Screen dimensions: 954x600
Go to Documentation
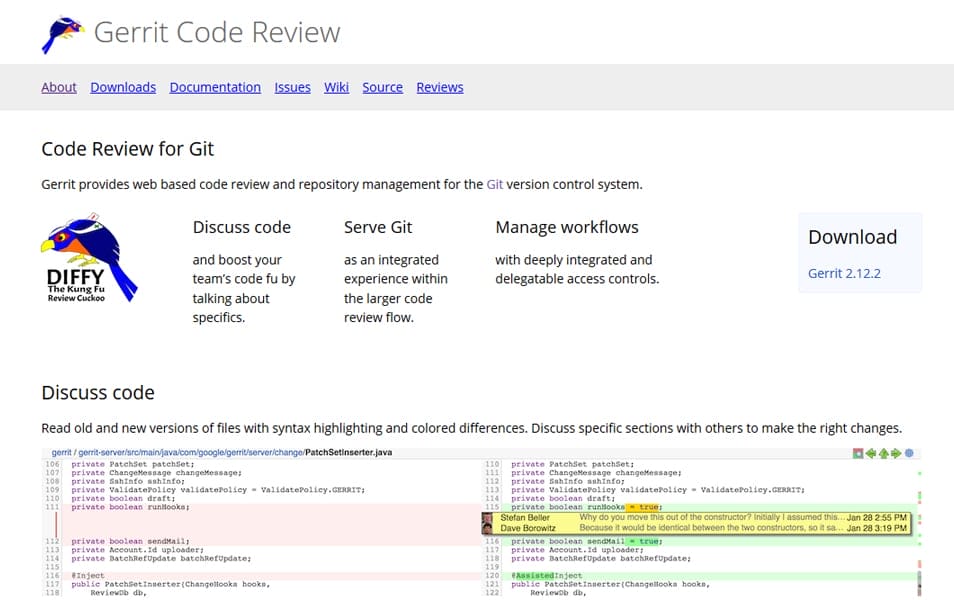click(215, 87)
